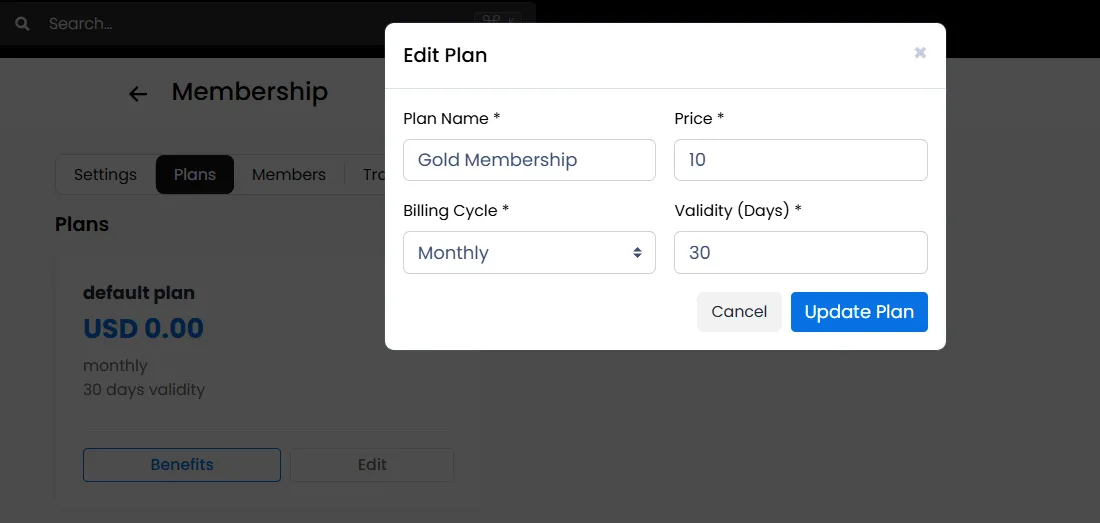Viewport: 1100px width, 523px height.
Task: Click the Update Plan button
Action: [x=859, y=312]
